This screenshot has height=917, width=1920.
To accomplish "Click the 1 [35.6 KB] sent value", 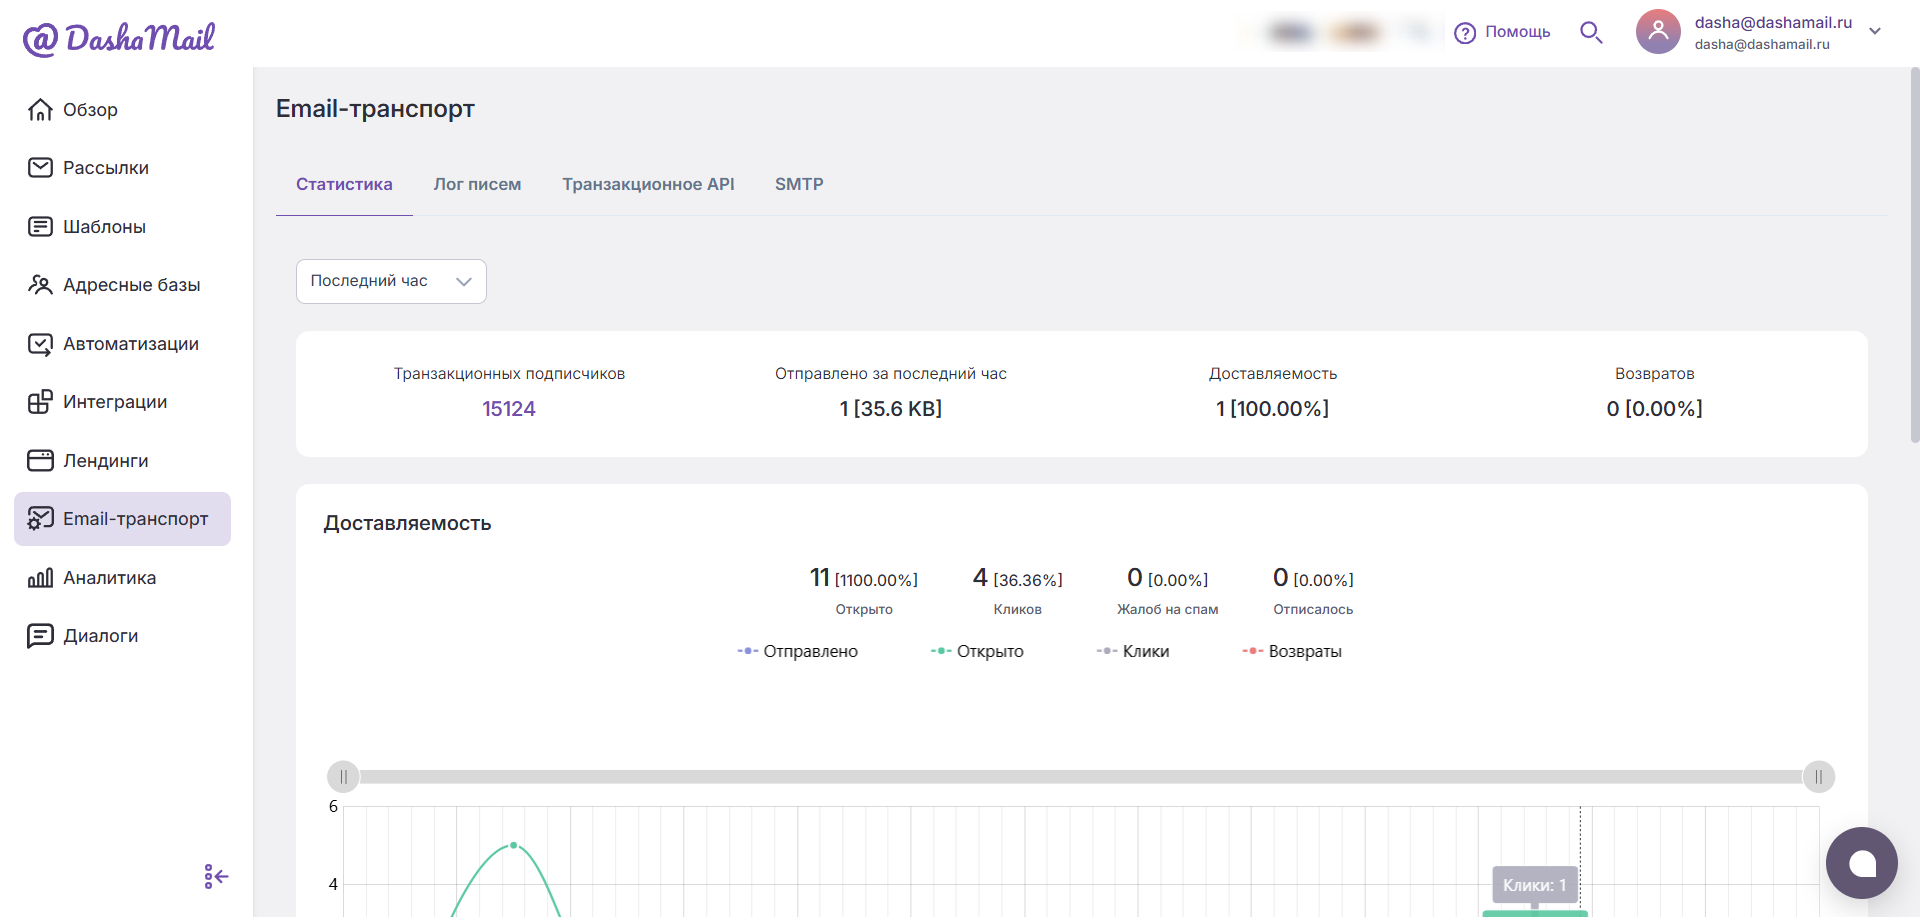I will coord(891,409).
